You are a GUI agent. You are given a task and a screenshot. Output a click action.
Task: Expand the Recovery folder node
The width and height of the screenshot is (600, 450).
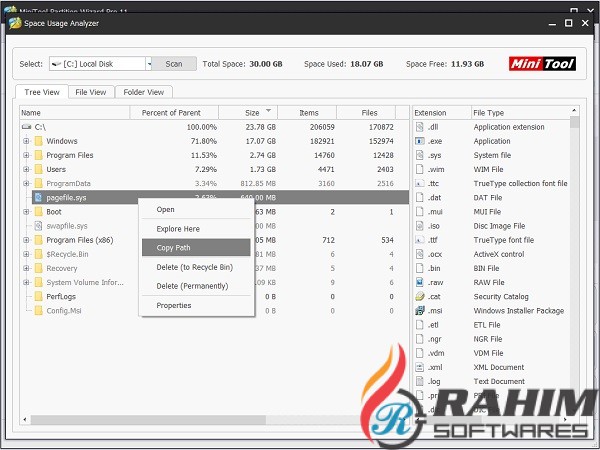point(26,269)
